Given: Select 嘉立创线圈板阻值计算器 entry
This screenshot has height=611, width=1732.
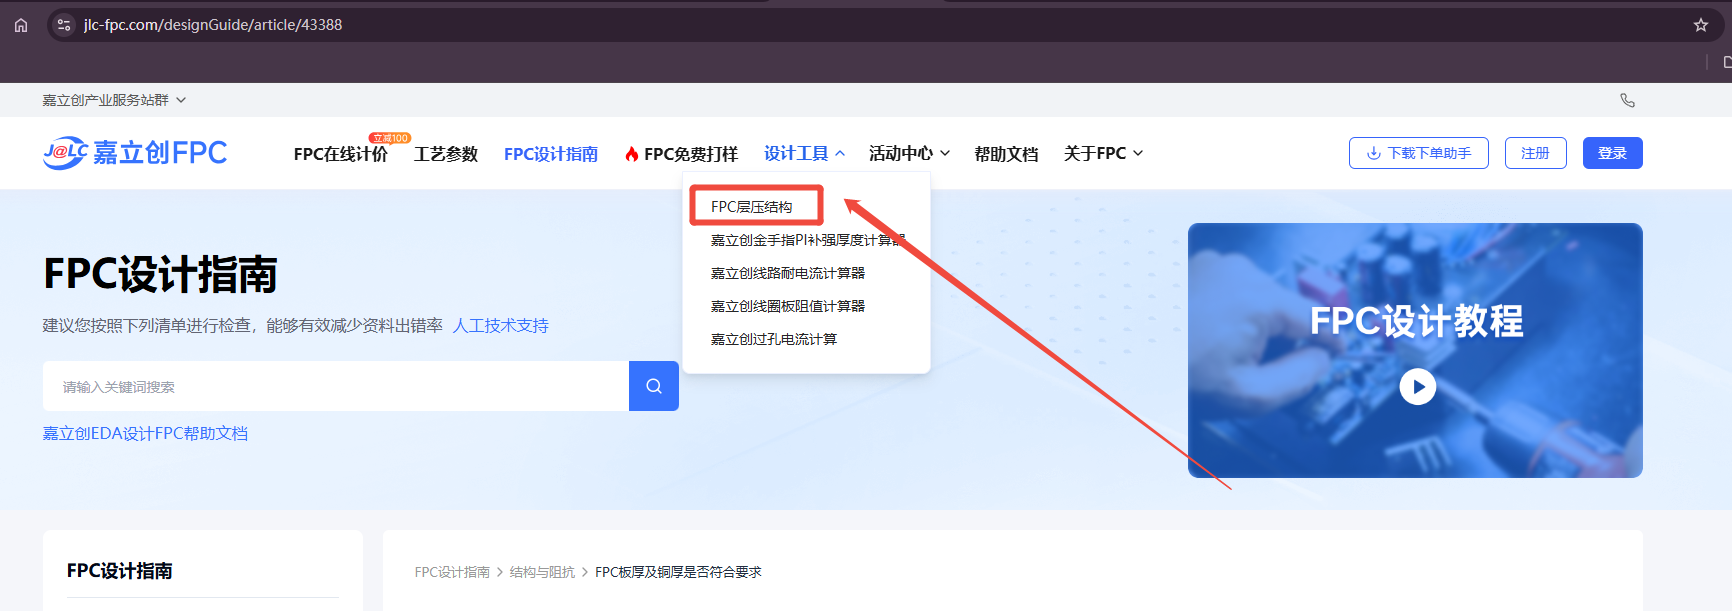Looking at the screenshot, I should click(788, 306).
